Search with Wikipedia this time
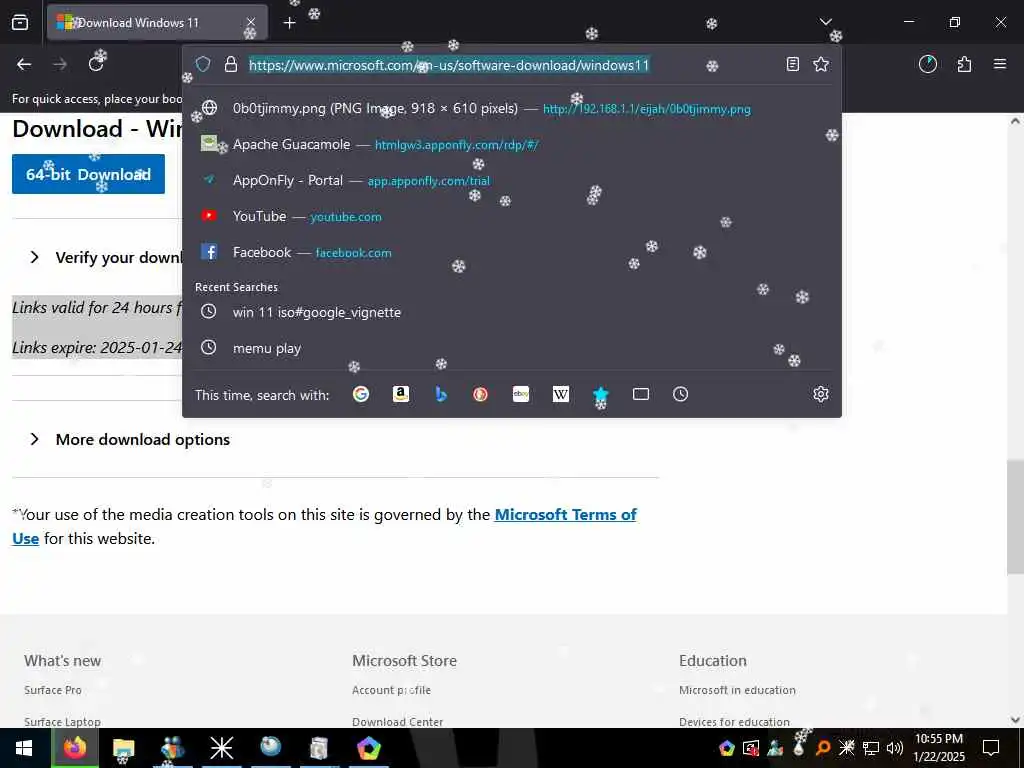This screenshot has width=1024, height=768. coord(561,394)
